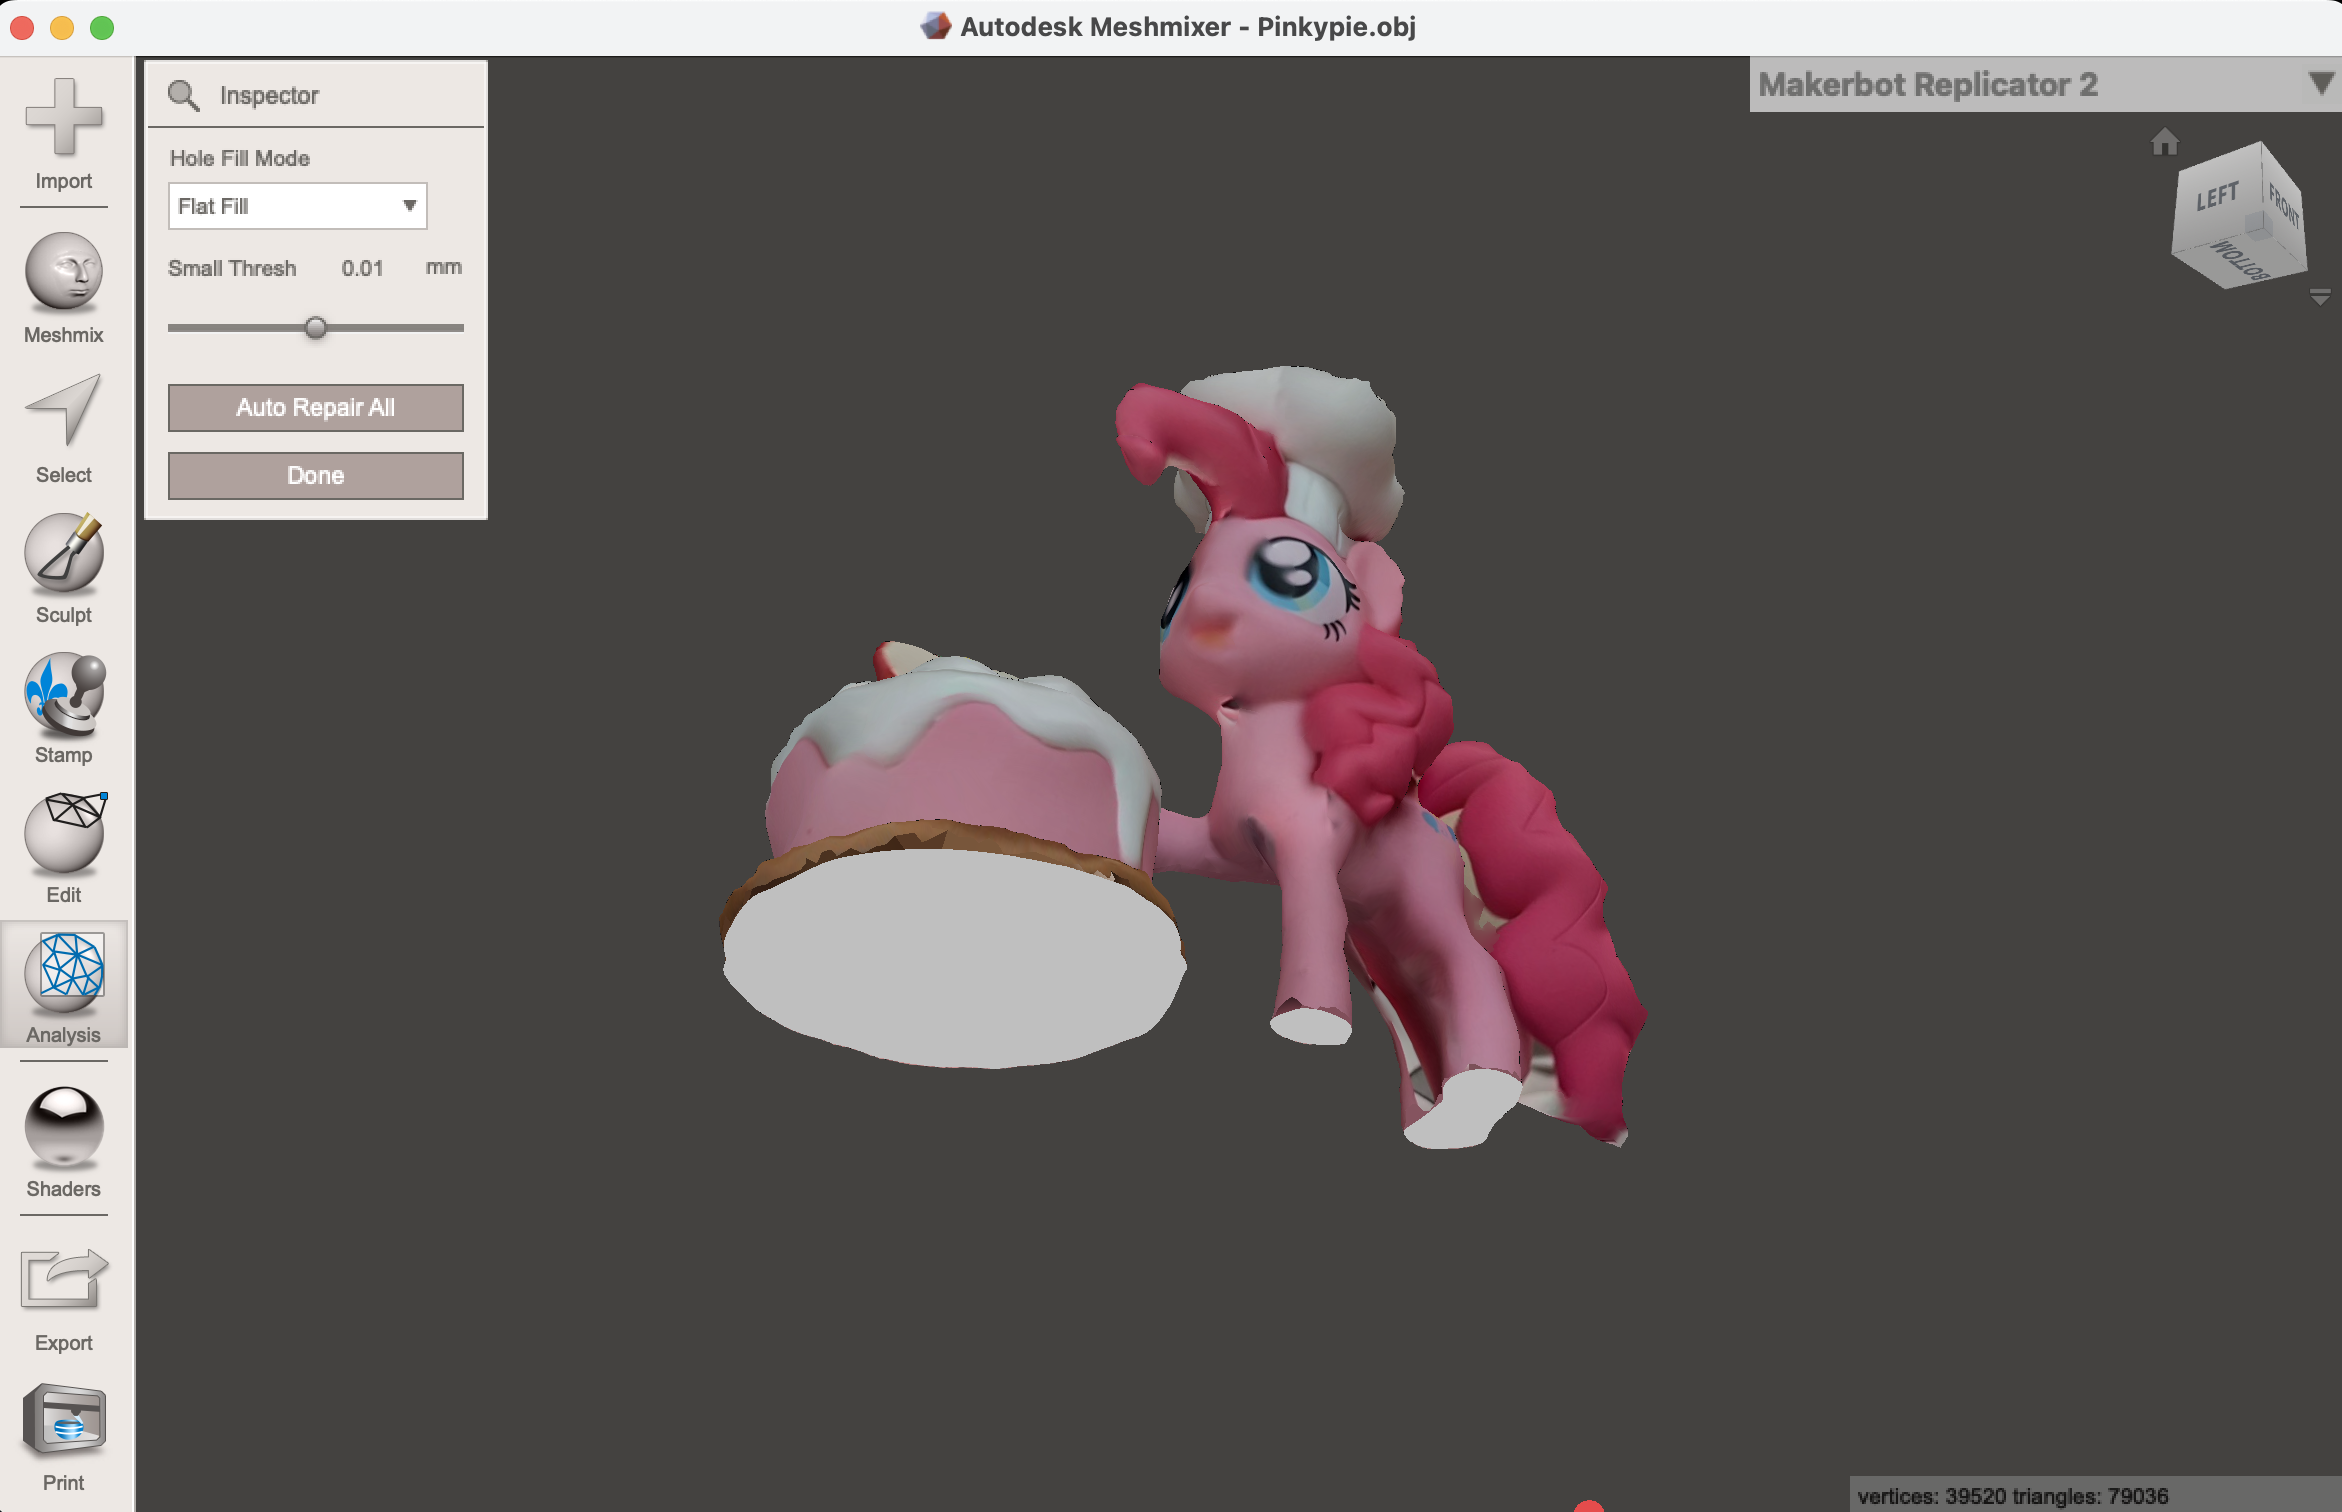Click Done to close the Inspector

[315, 475]
